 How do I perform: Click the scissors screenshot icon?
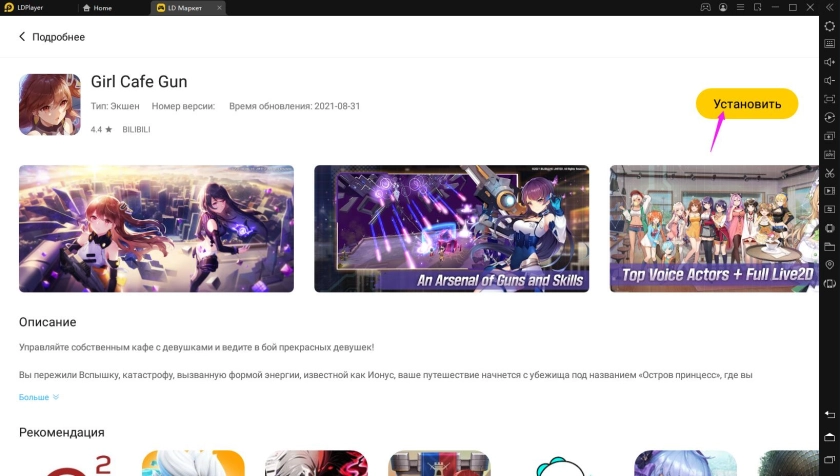829,173
